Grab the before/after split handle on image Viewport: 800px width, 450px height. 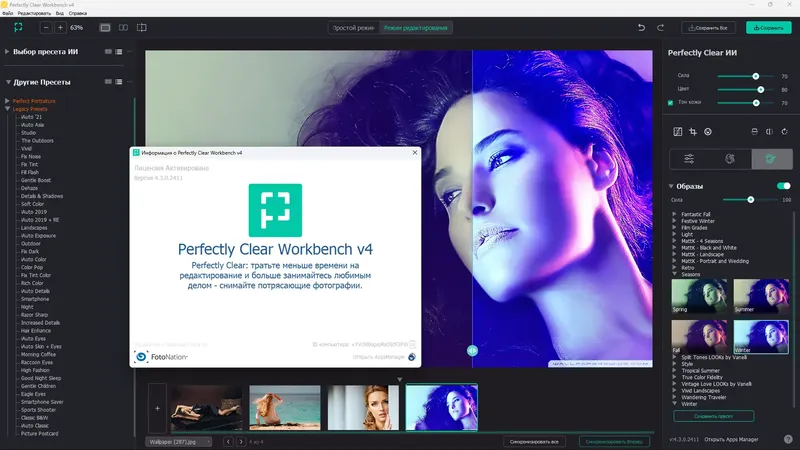tap(472, 351)
